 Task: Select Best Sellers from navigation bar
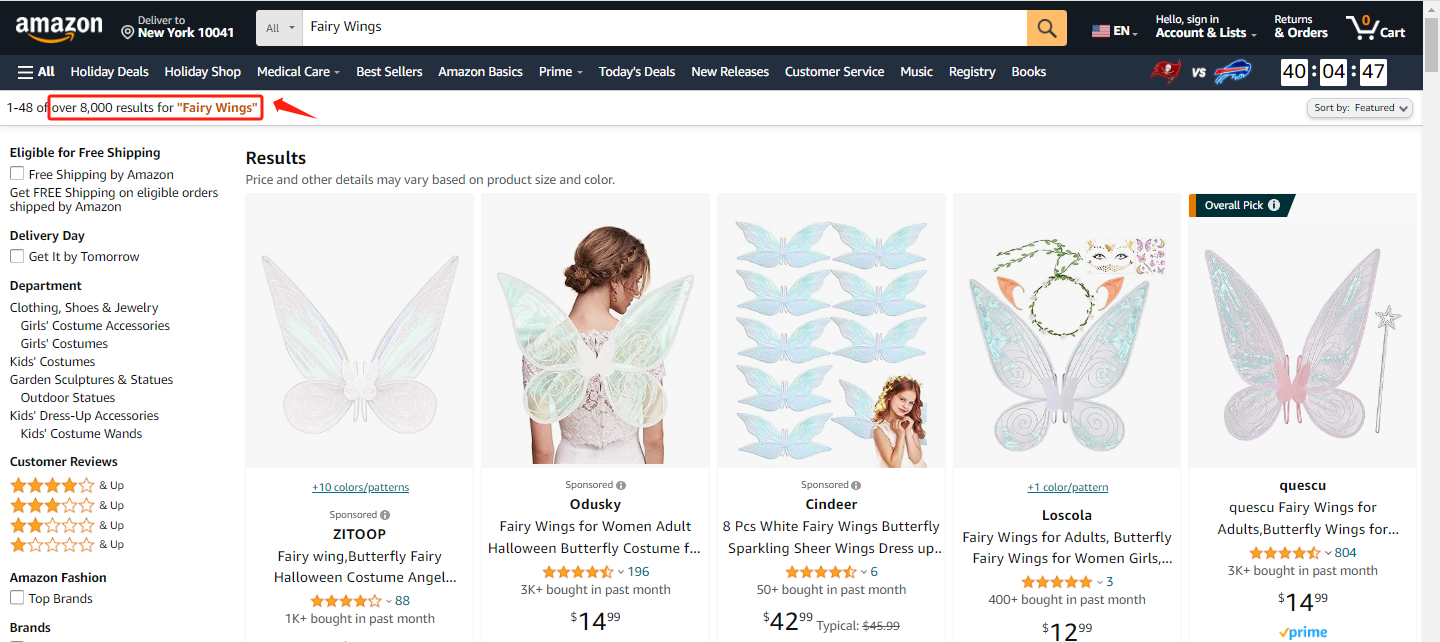tap(389, 72)
